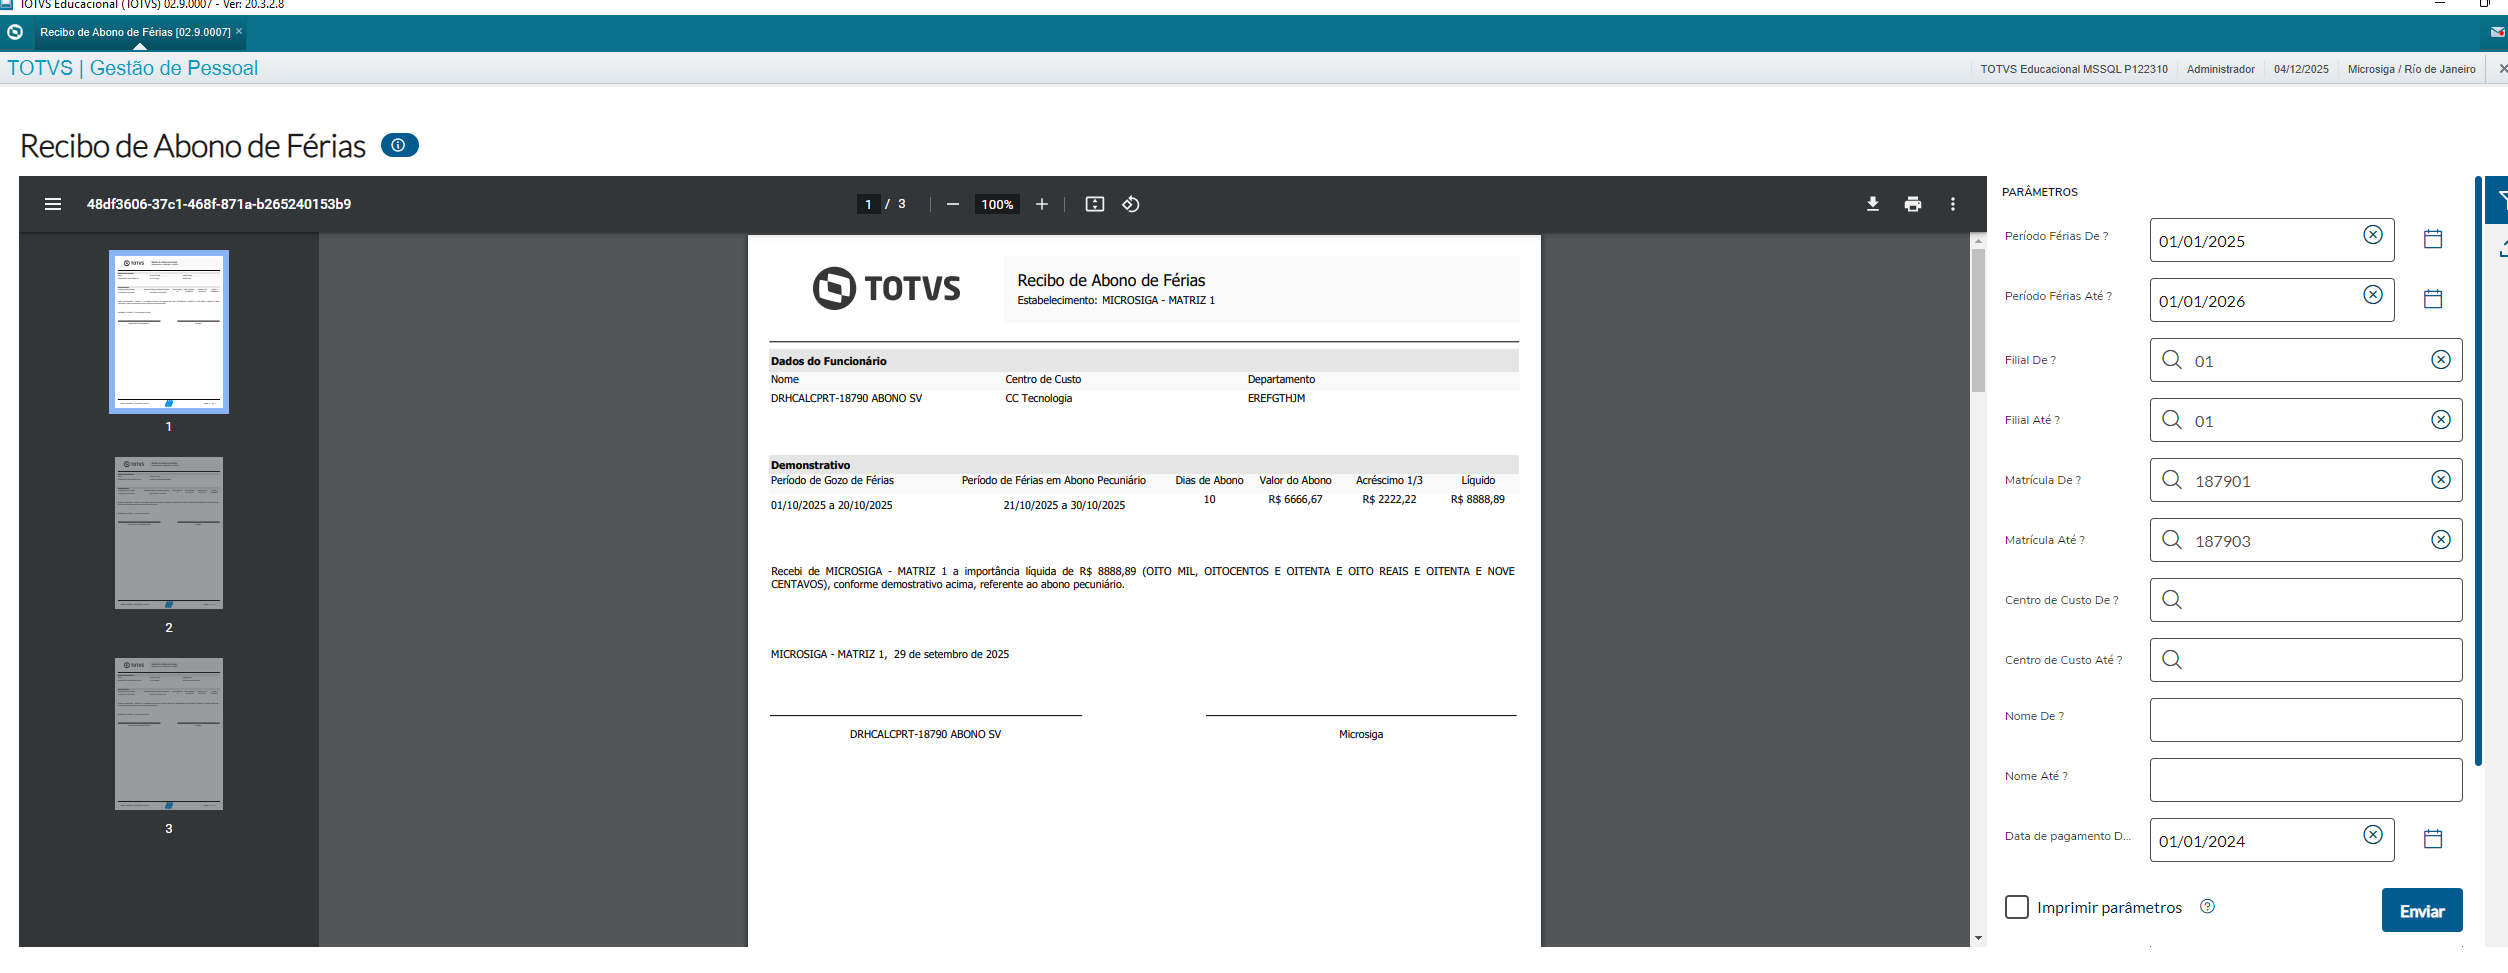This screenshot has width=2508, height=973.
Task: Open calendar for Período Férias De
Action: (x=2433, y=239)
